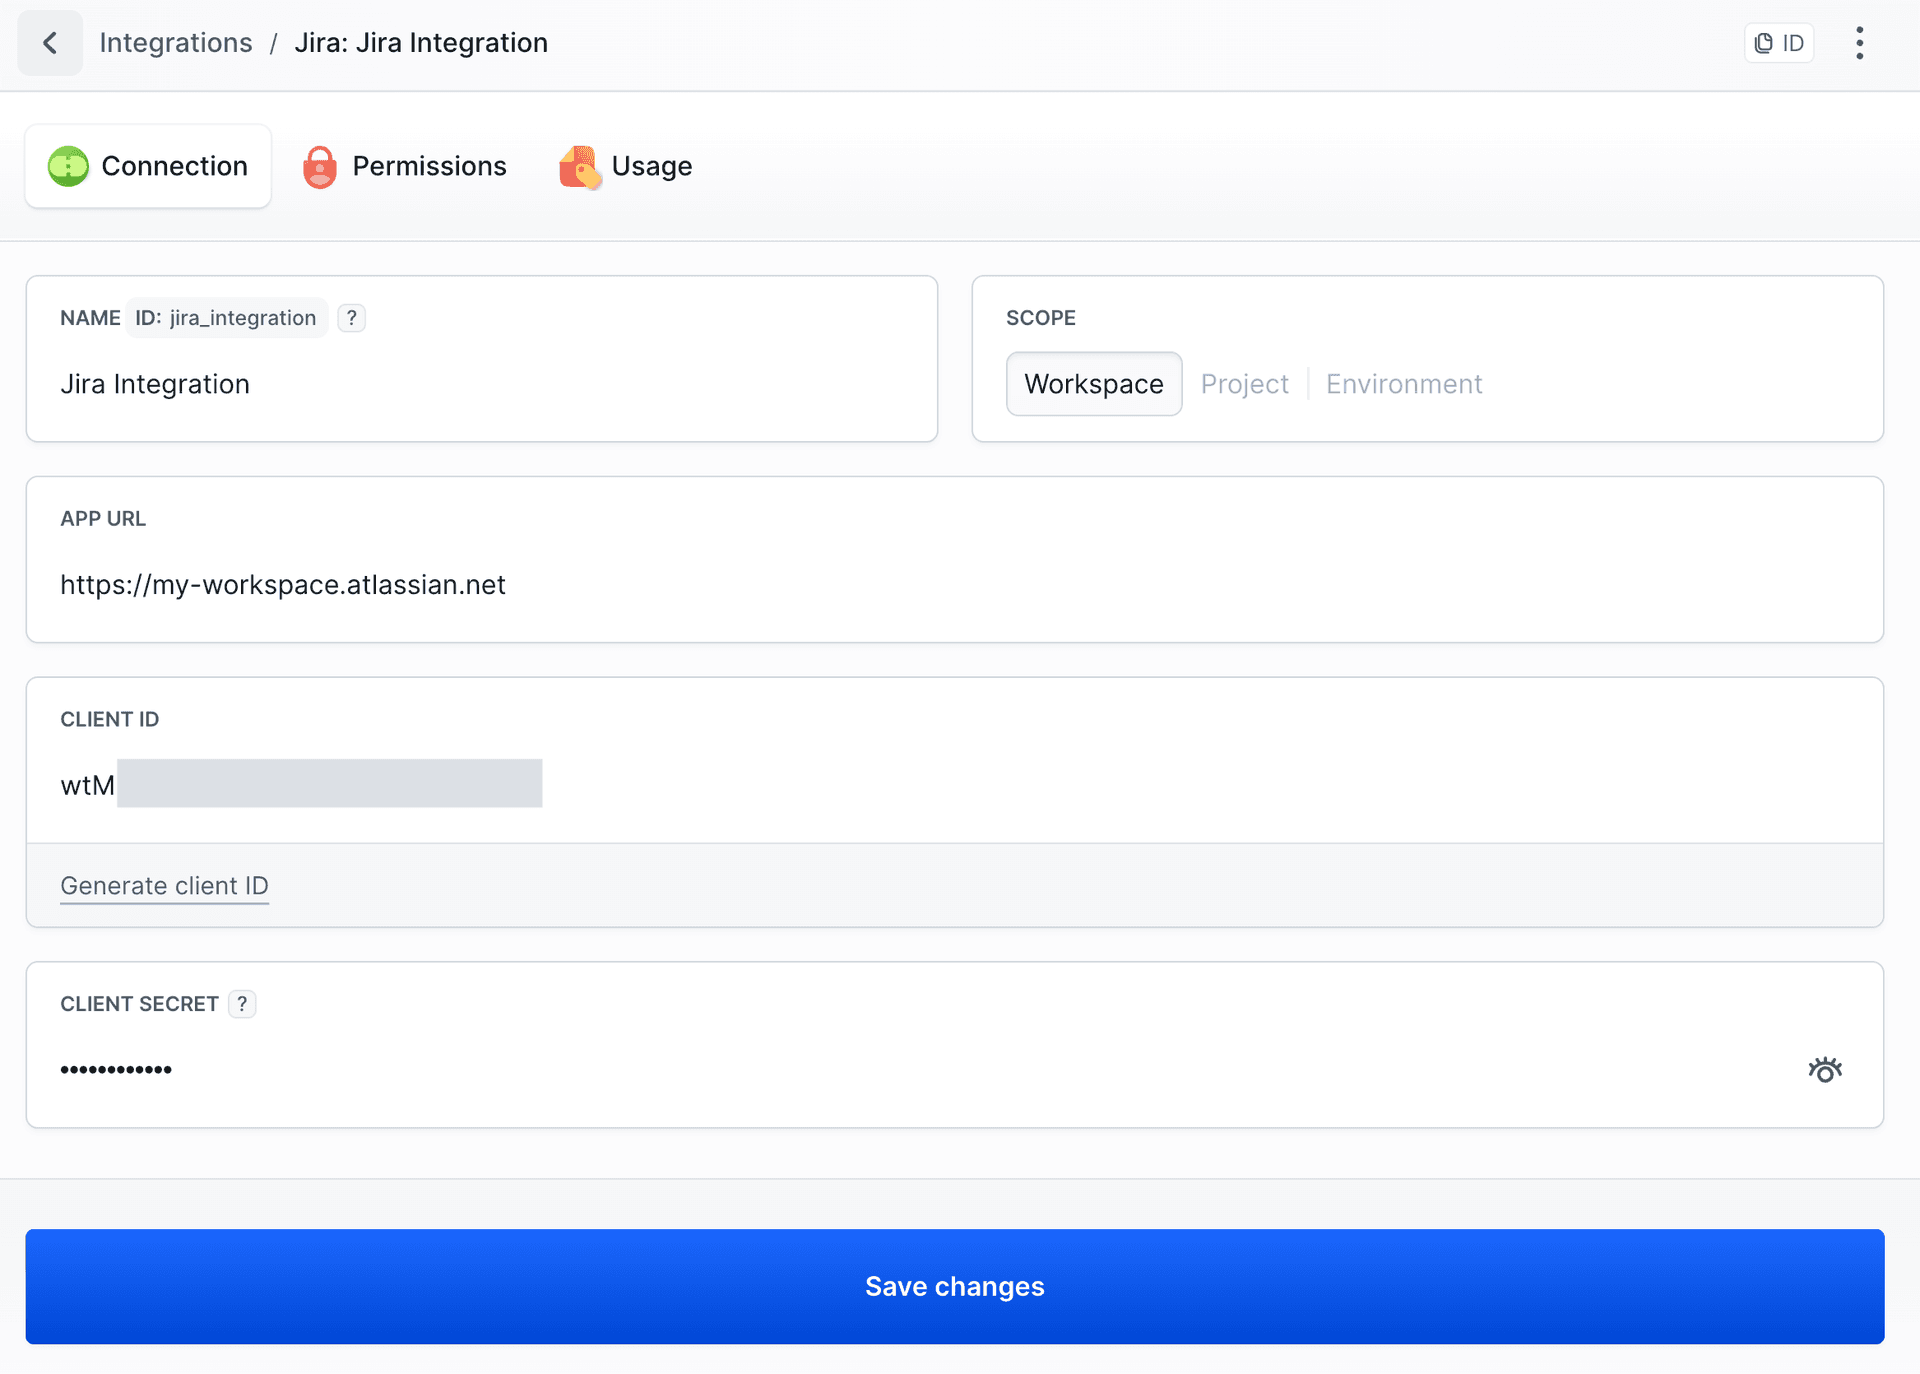Keep Workspace scope selected
Image resolution: width=1920 pixels, height=1374 pixels.
click(x=1093, y=383)
